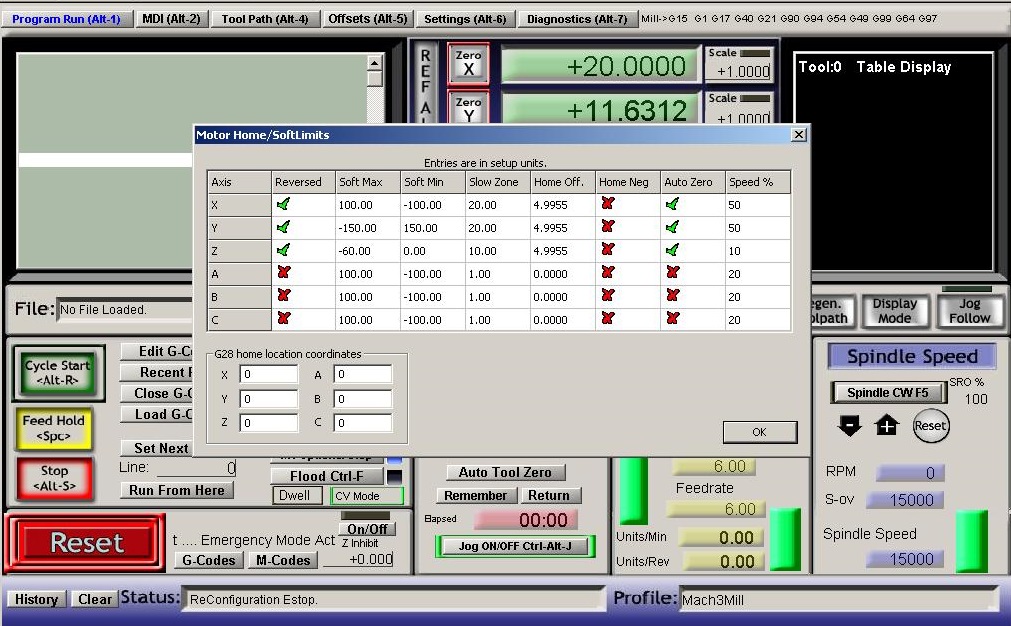This screenshot has height=626, width=1011.
Task: Confirm soft limits with OK button
Action: (760, 432)
